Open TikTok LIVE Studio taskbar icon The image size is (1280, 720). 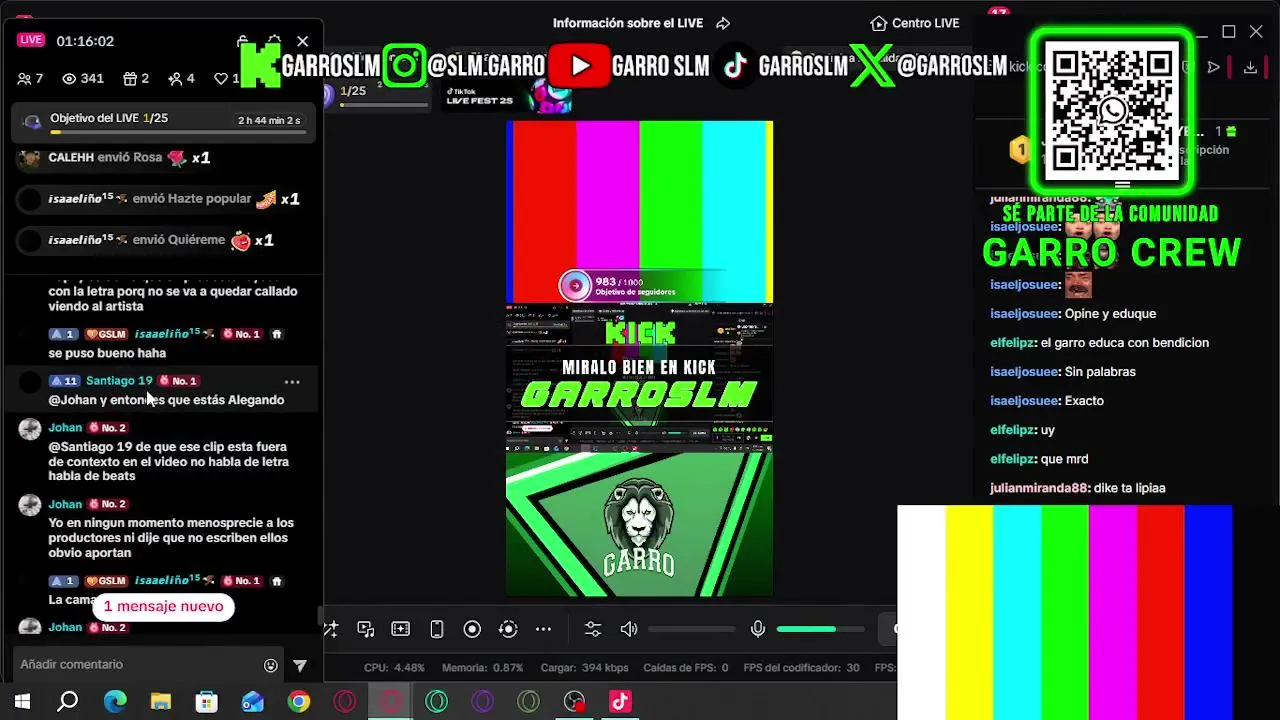tap(620, 702)
